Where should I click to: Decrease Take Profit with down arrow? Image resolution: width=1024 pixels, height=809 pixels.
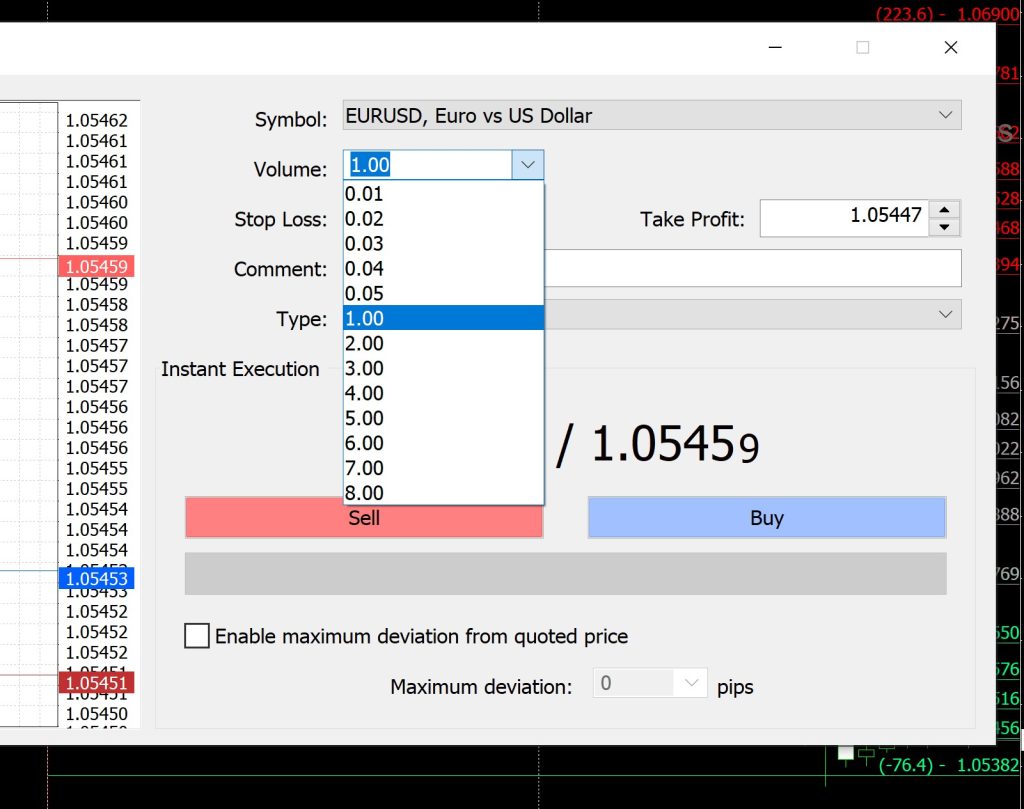point(944,227)
